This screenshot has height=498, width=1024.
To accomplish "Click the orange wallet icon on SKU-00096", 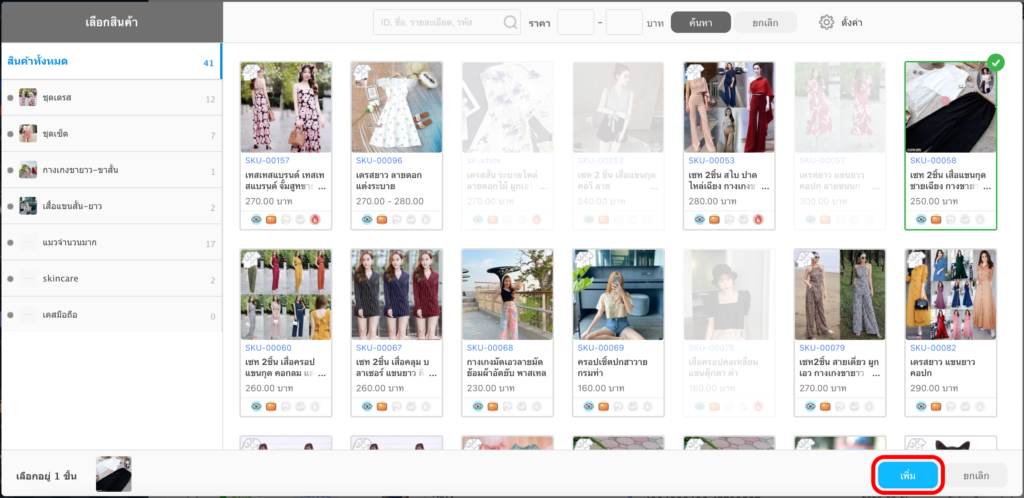I will 381,219.
